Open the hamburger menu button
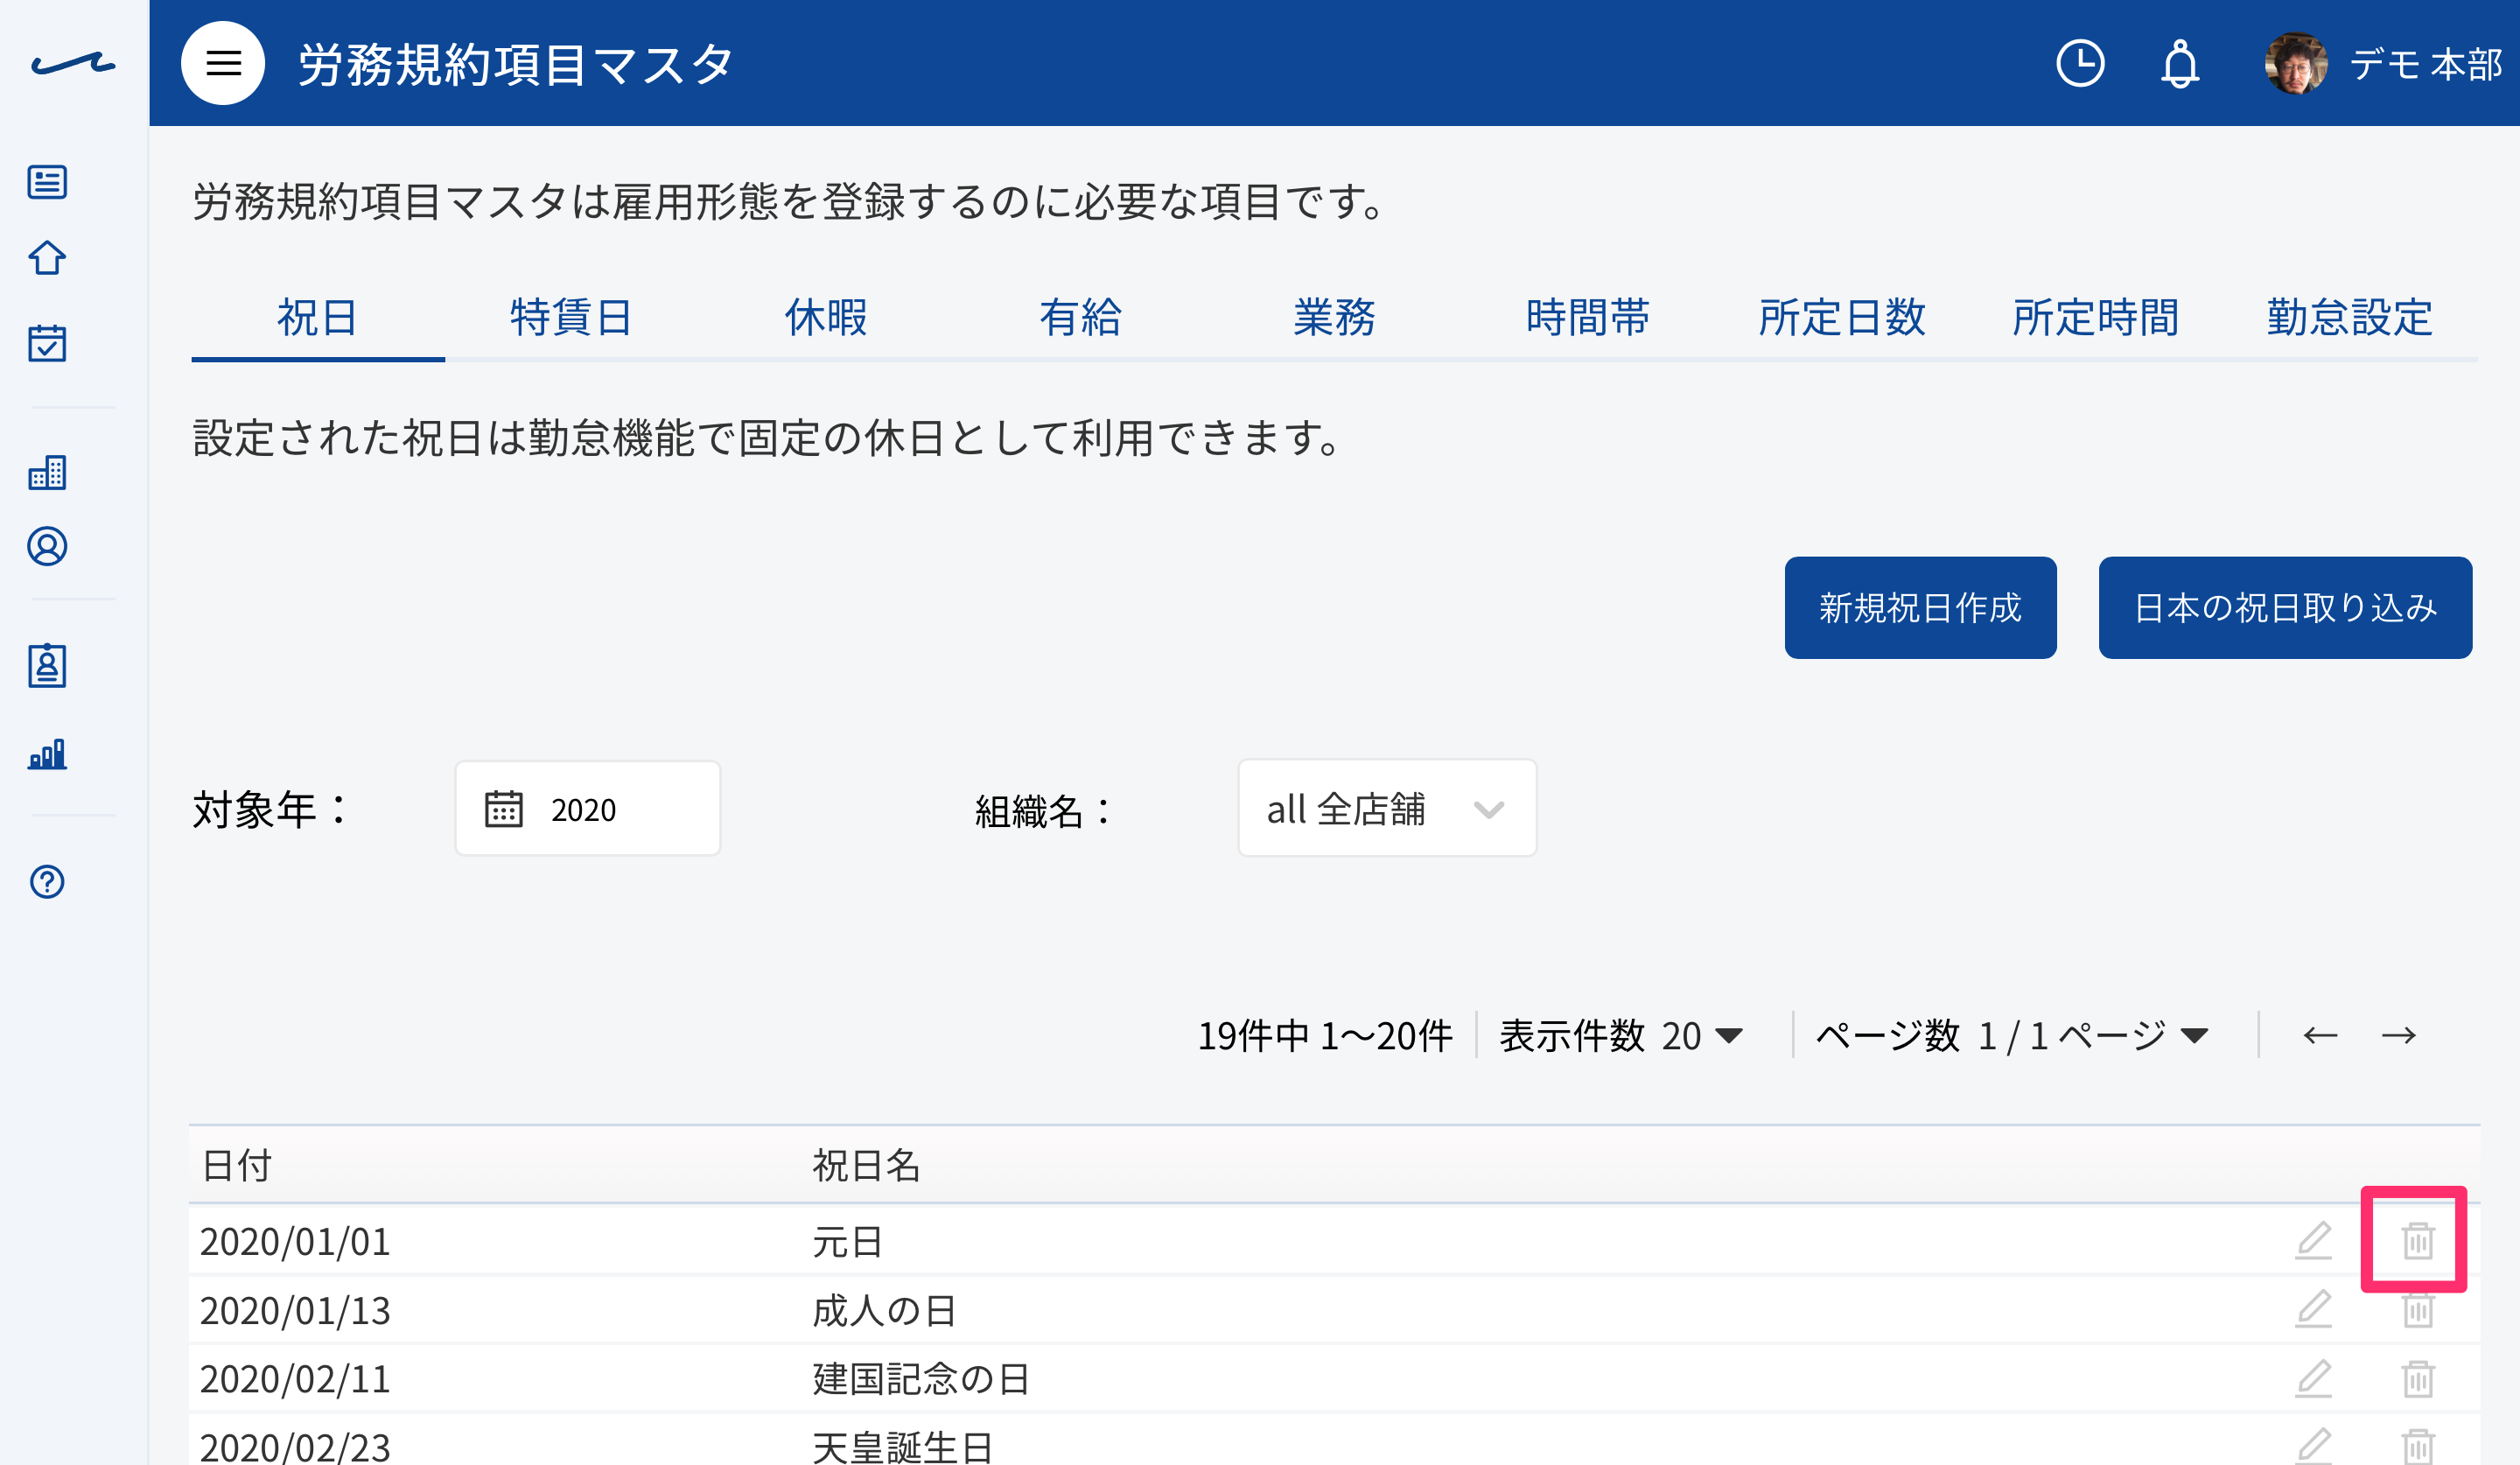The image size is (2520, 1465). (222, 63)
